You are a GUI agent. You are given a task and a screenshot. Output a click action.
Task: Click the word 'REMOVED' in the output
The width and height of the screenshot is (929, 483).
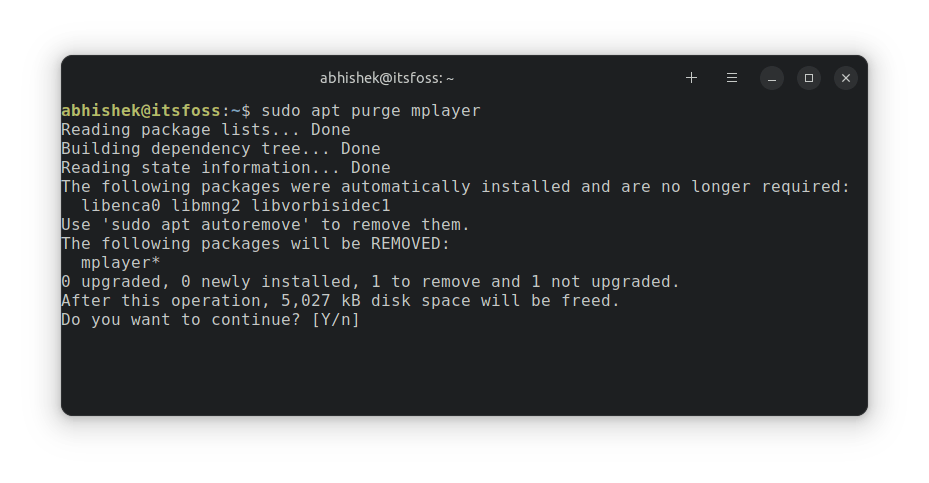(x=415, y=244)
